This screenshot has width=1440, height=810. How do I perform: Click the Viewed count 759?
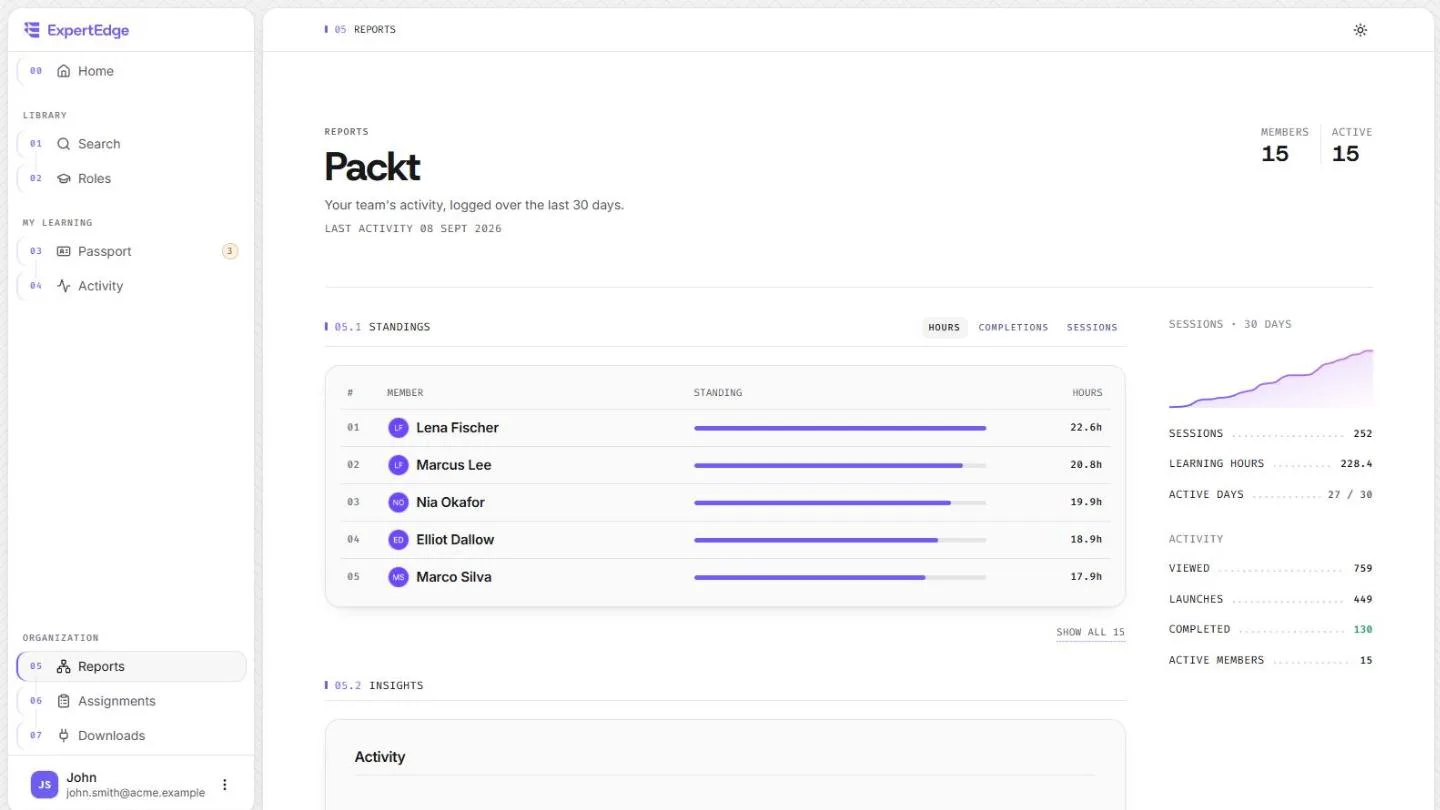click(1363, 569)
